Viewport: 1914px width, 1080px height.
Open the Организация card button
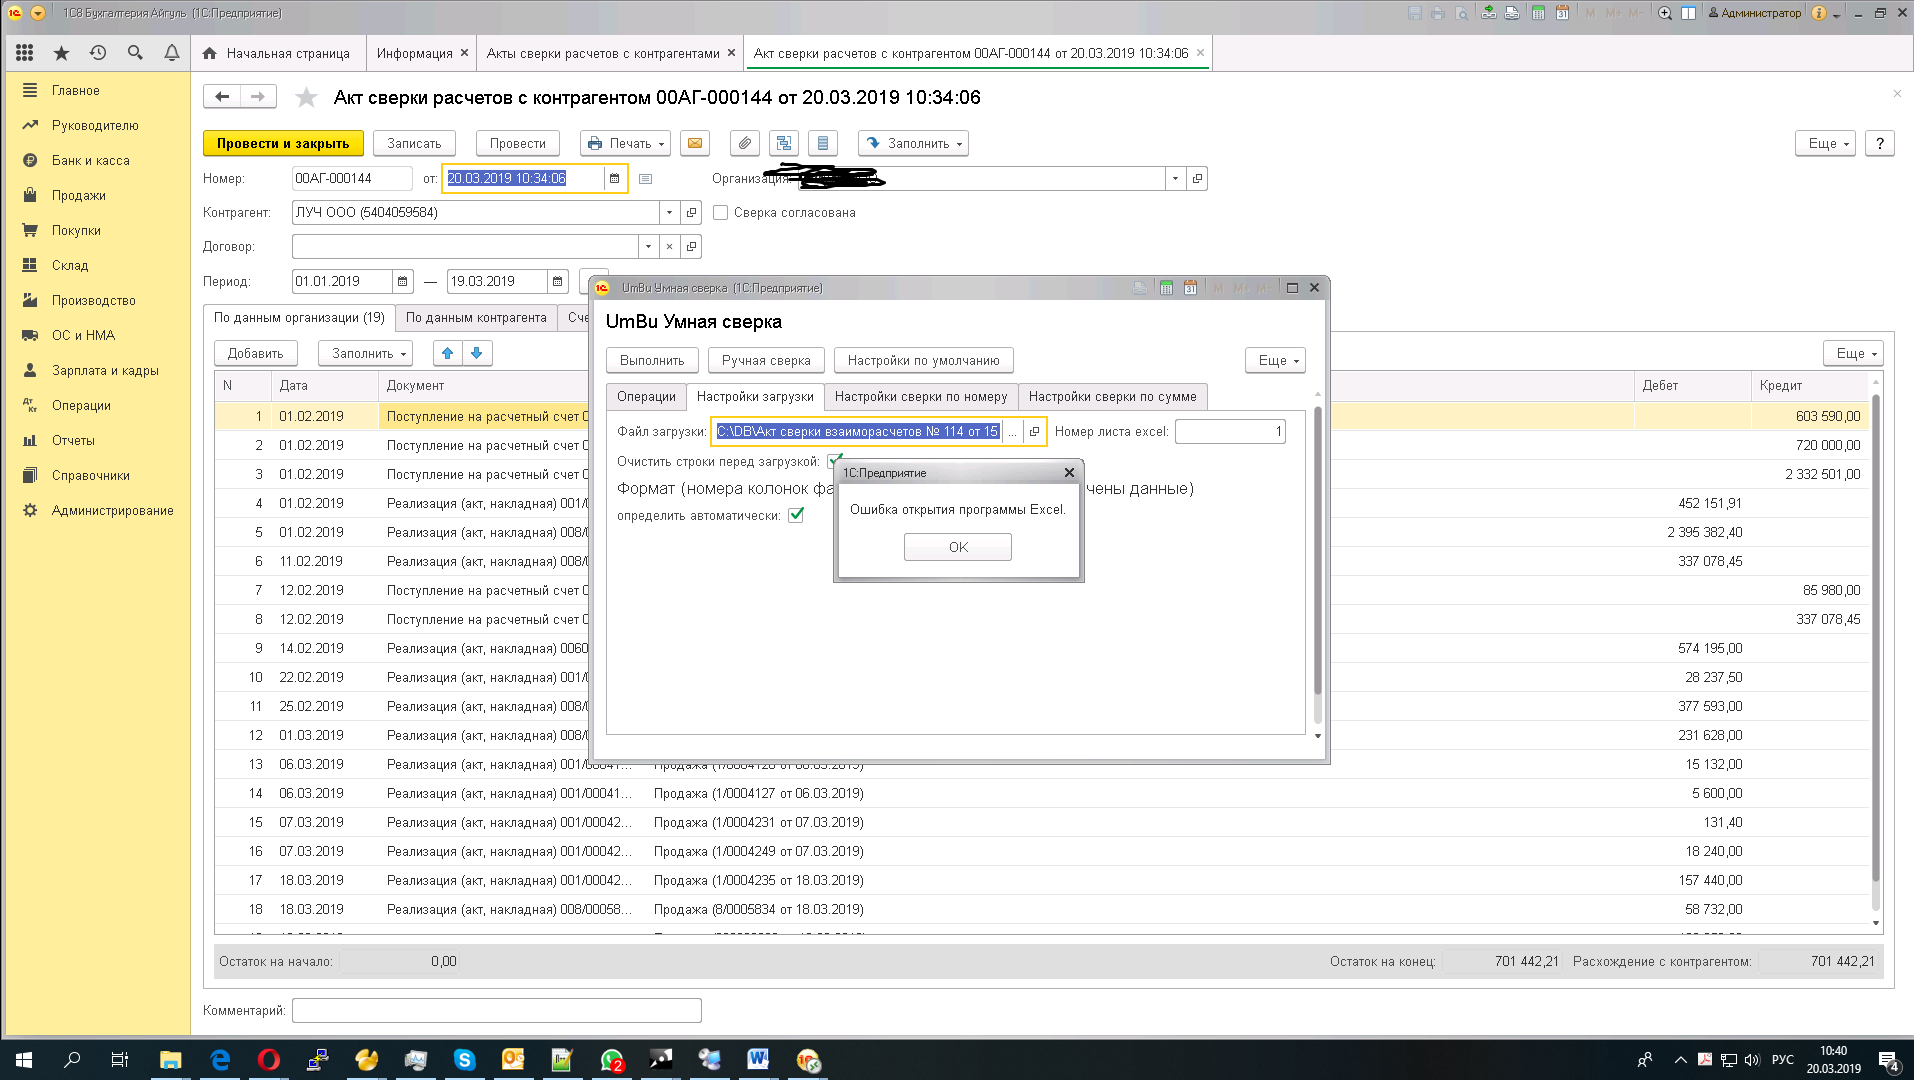pos(1197,178)
